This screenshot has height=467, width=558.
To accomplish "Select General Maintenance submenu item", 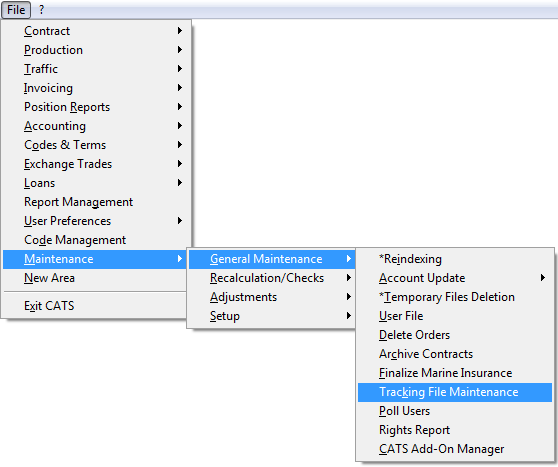I will tap(272, 259).
